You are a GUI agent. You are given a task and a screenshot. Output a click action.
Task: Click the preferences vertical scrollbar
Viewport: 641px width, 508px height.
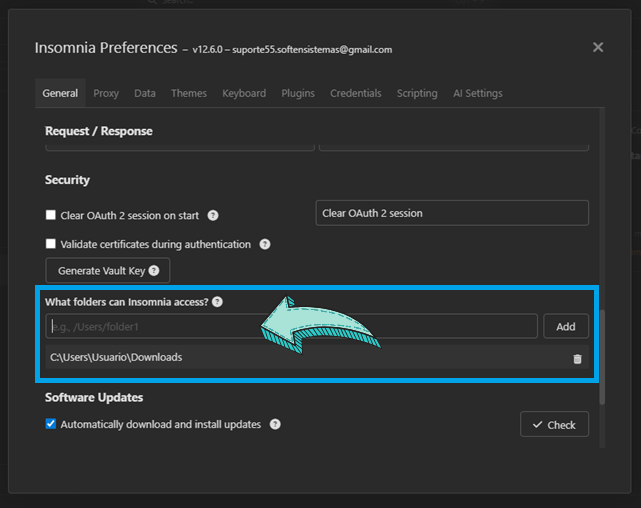[x=602, y=358]
